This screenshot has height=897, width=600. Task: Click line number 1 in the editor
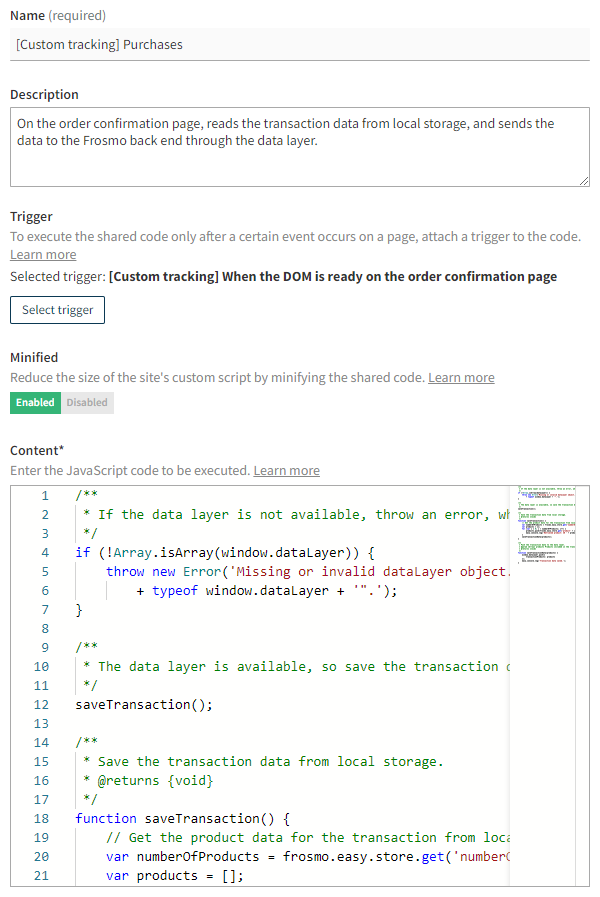[x=45, y=495]
